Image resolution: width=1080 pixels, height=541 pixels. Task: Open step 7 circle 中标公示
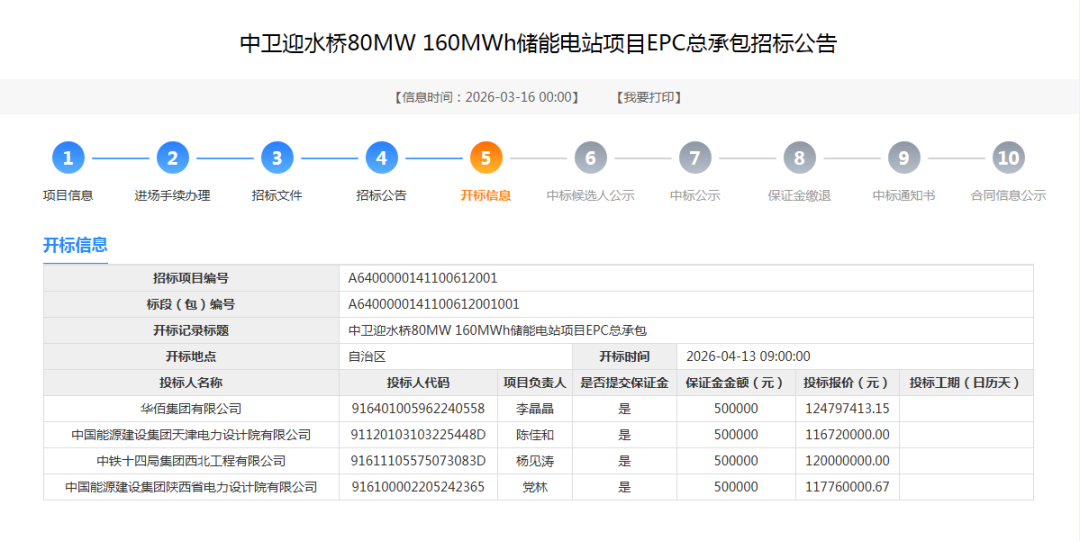coord(695,158)
